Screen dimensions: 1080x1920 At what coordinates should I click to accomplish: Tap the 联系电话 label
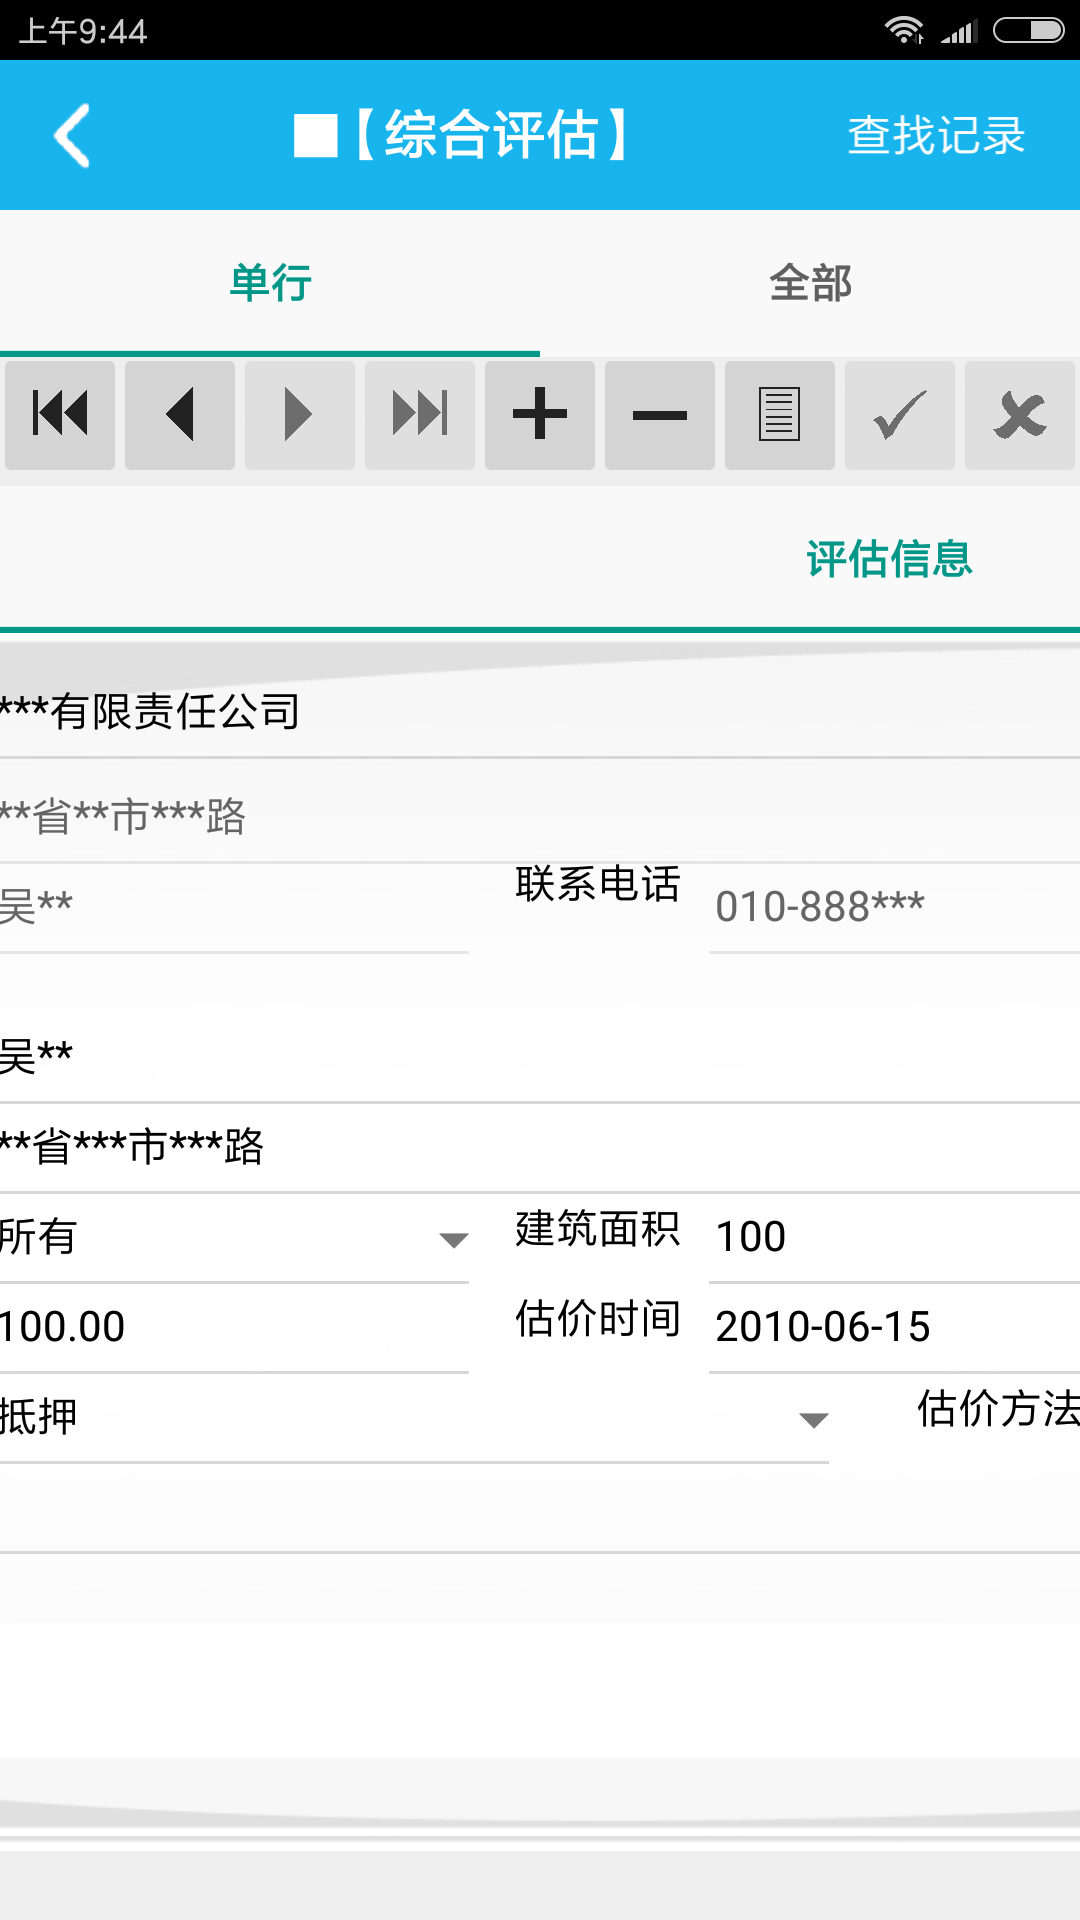598,884
